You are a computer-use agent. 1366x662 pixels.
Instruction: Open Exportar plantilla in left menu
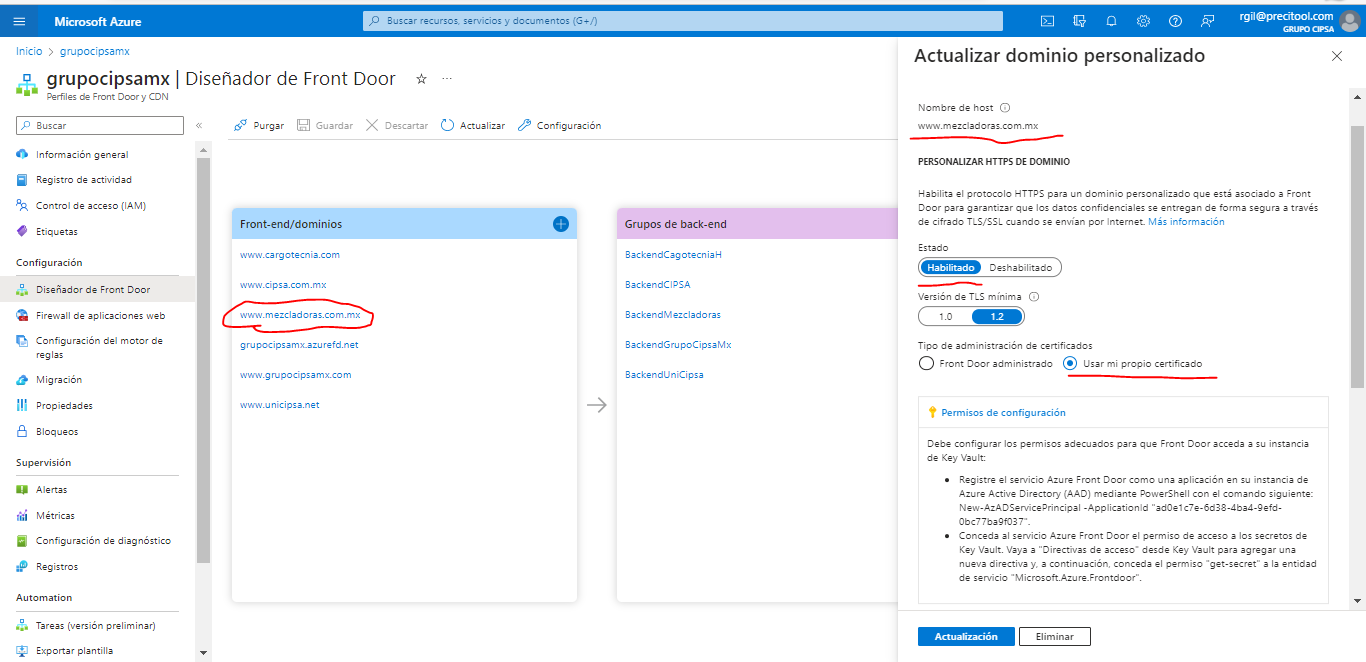click(x=74, y=651)
